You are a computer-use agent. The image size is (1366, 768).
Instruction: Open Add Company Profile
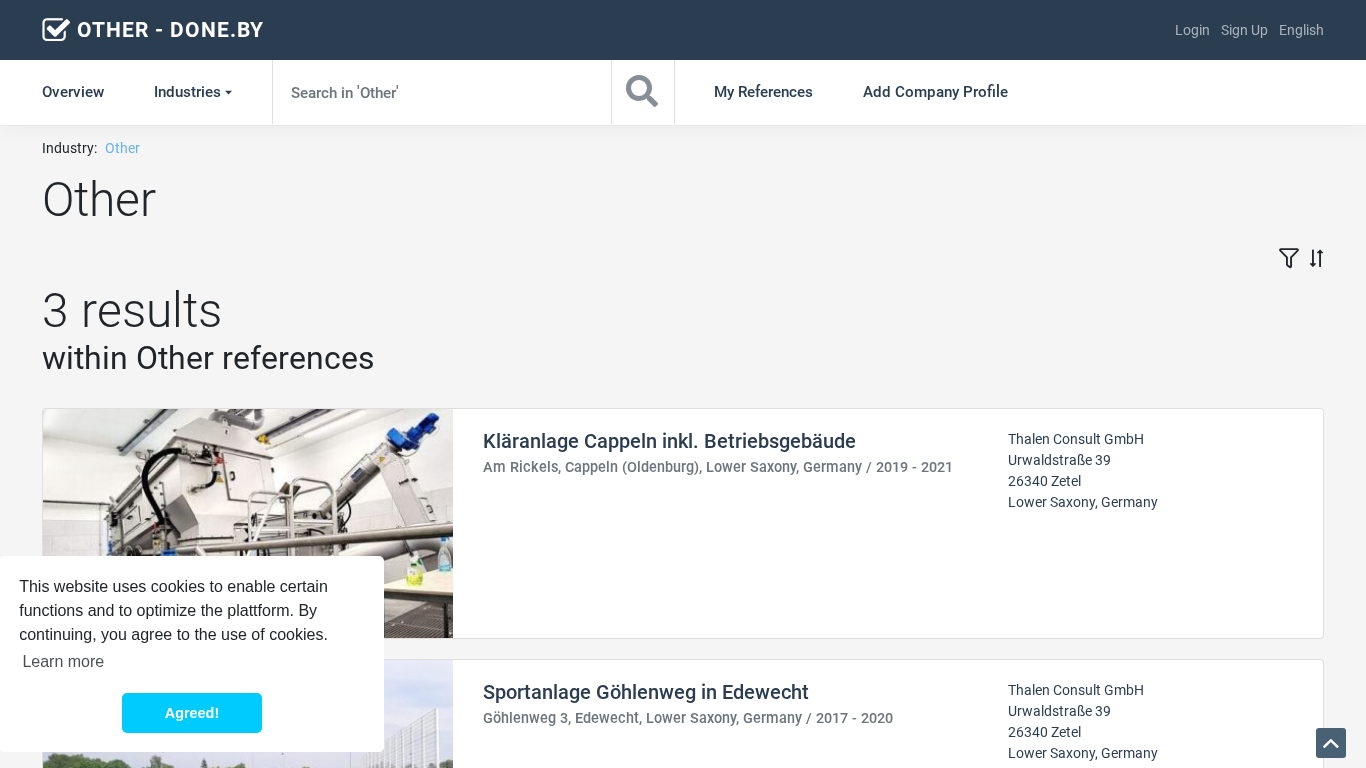(935, 92)
